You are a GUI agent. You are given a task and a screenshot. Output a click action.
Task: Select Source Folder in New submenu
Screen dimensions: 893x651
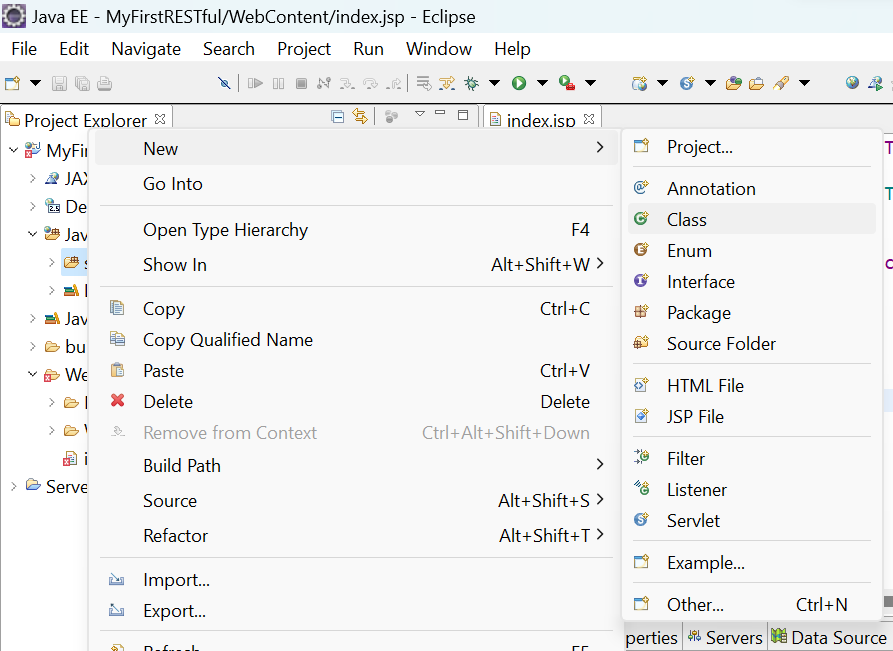pos(752,343)
